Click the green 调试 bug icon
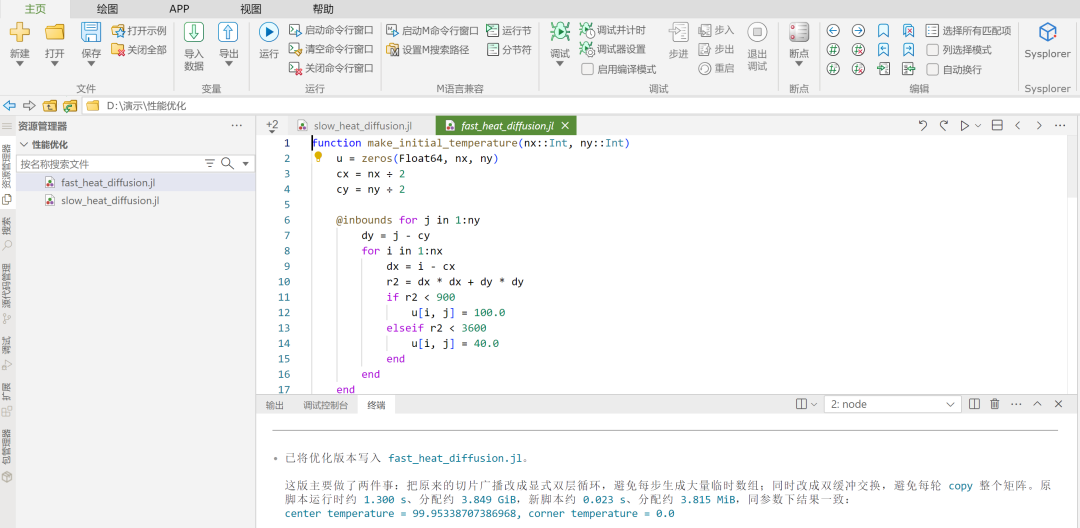This screenshot has height=528, width=1080. coord(559,32)
